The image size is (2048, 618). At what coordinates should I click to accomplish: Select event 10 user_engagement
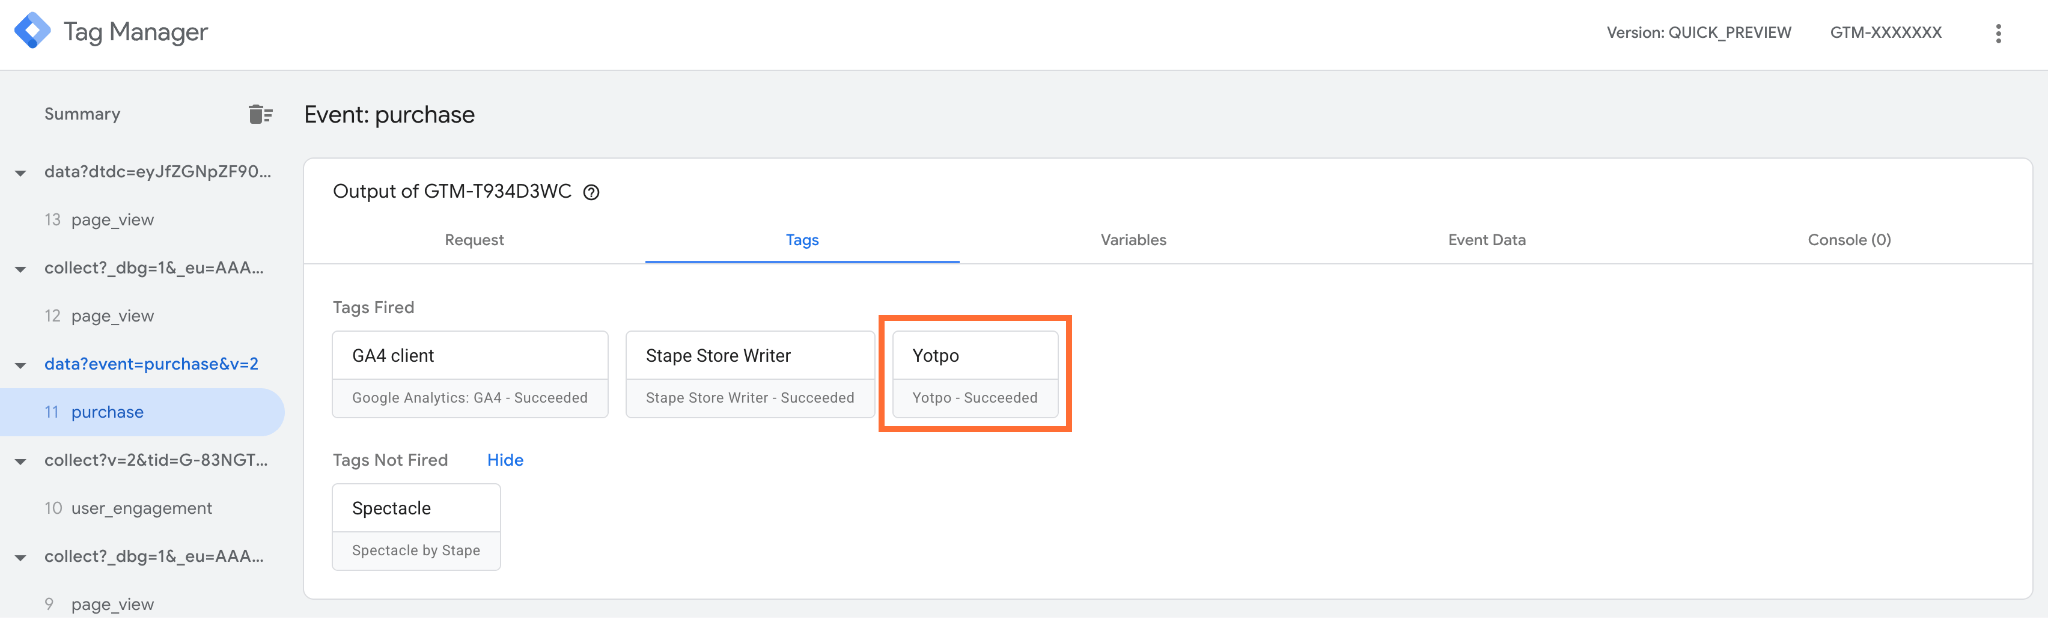point(142,508)
